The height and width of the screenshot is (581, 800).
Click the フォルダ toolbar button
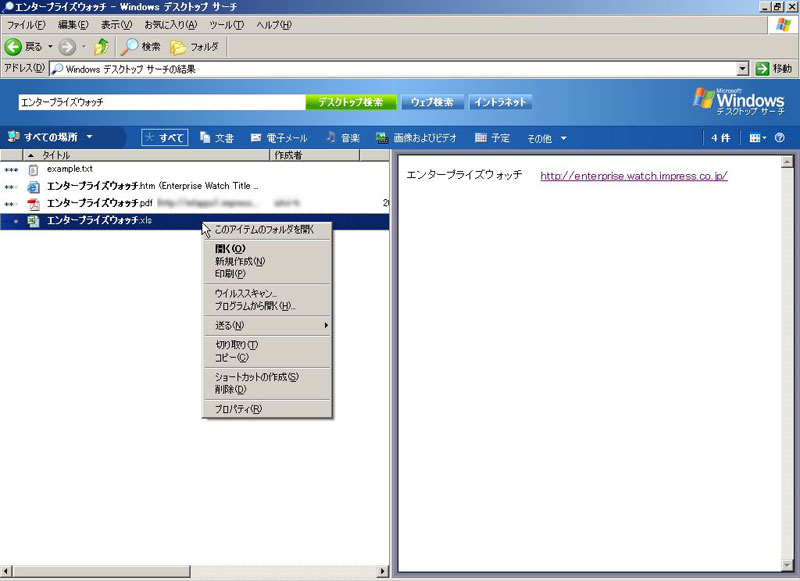click(194, 47)
